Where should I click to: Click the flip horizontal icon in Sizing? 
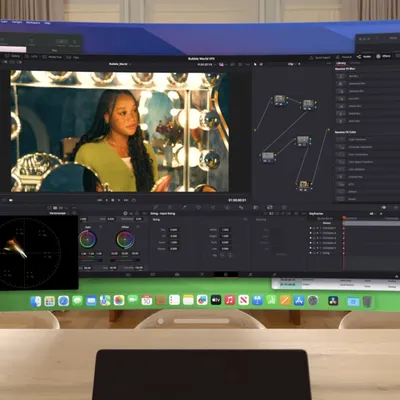click(x=222, y=255)
